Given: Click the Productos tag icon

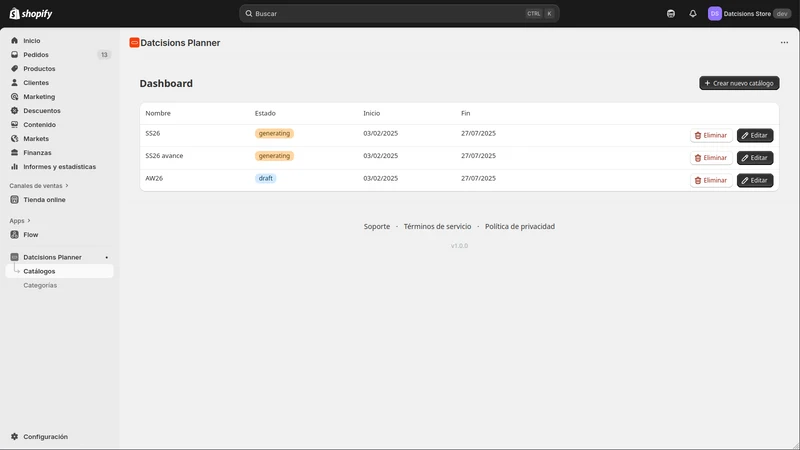Looking at the screenshot, I should click(14, 68).
